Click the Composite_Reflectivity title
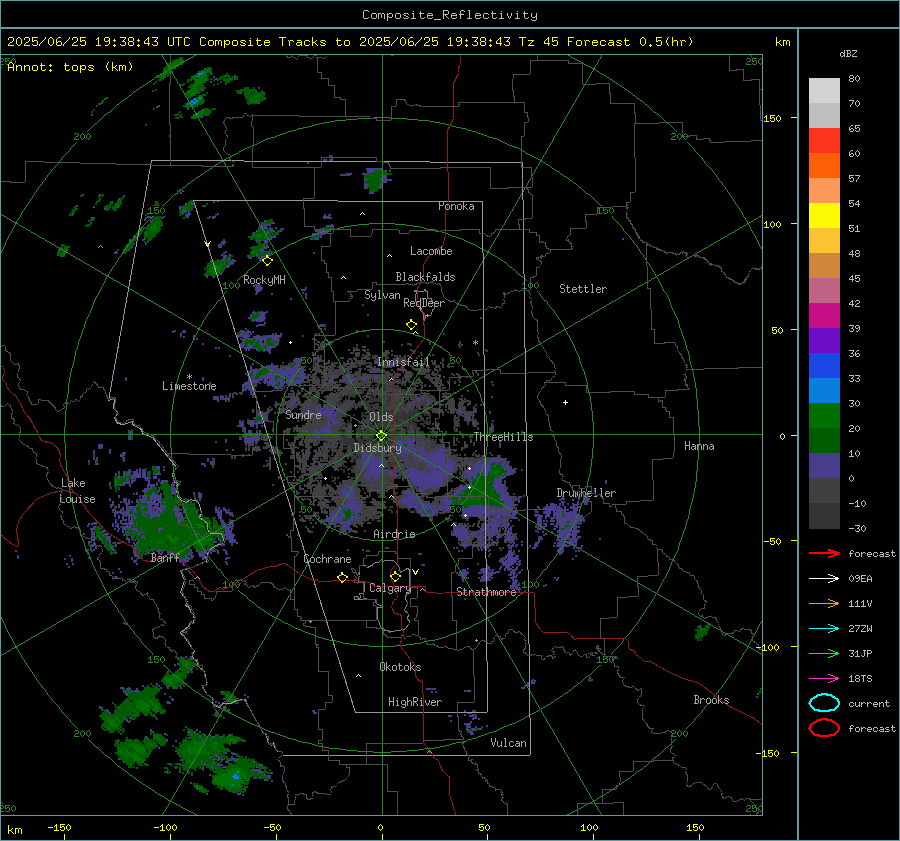The image size is (900, 841). tap(449, 15)
